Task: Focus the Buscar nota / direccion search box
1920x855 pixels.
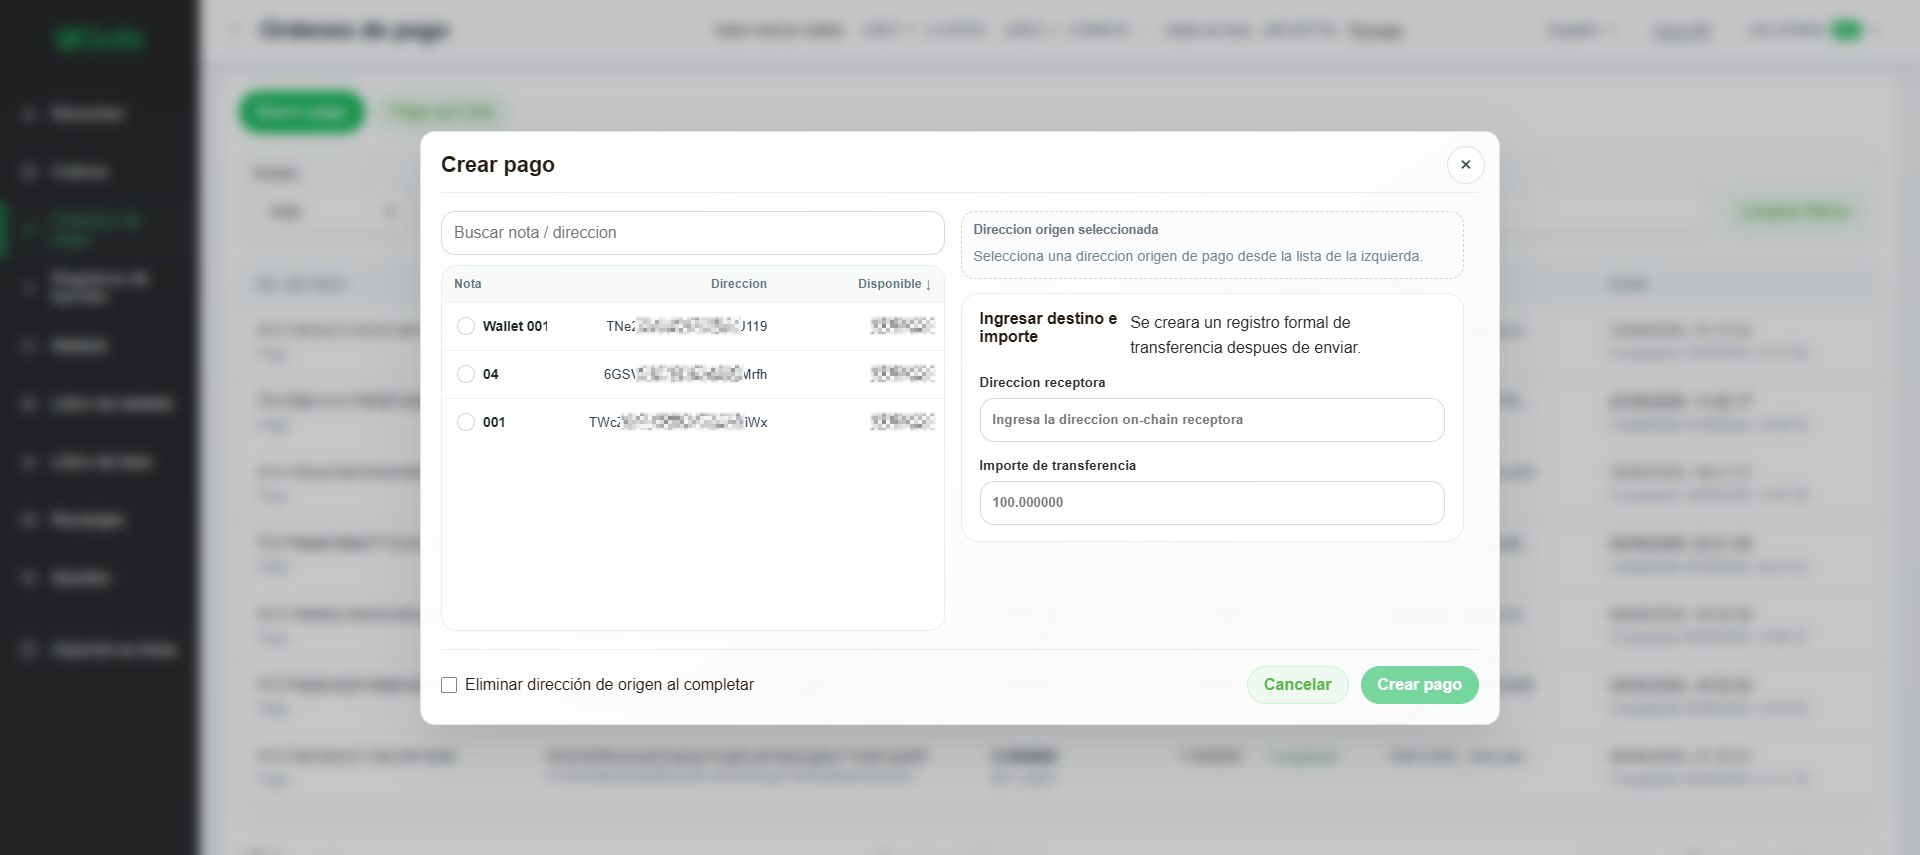Action: (692, 233)
